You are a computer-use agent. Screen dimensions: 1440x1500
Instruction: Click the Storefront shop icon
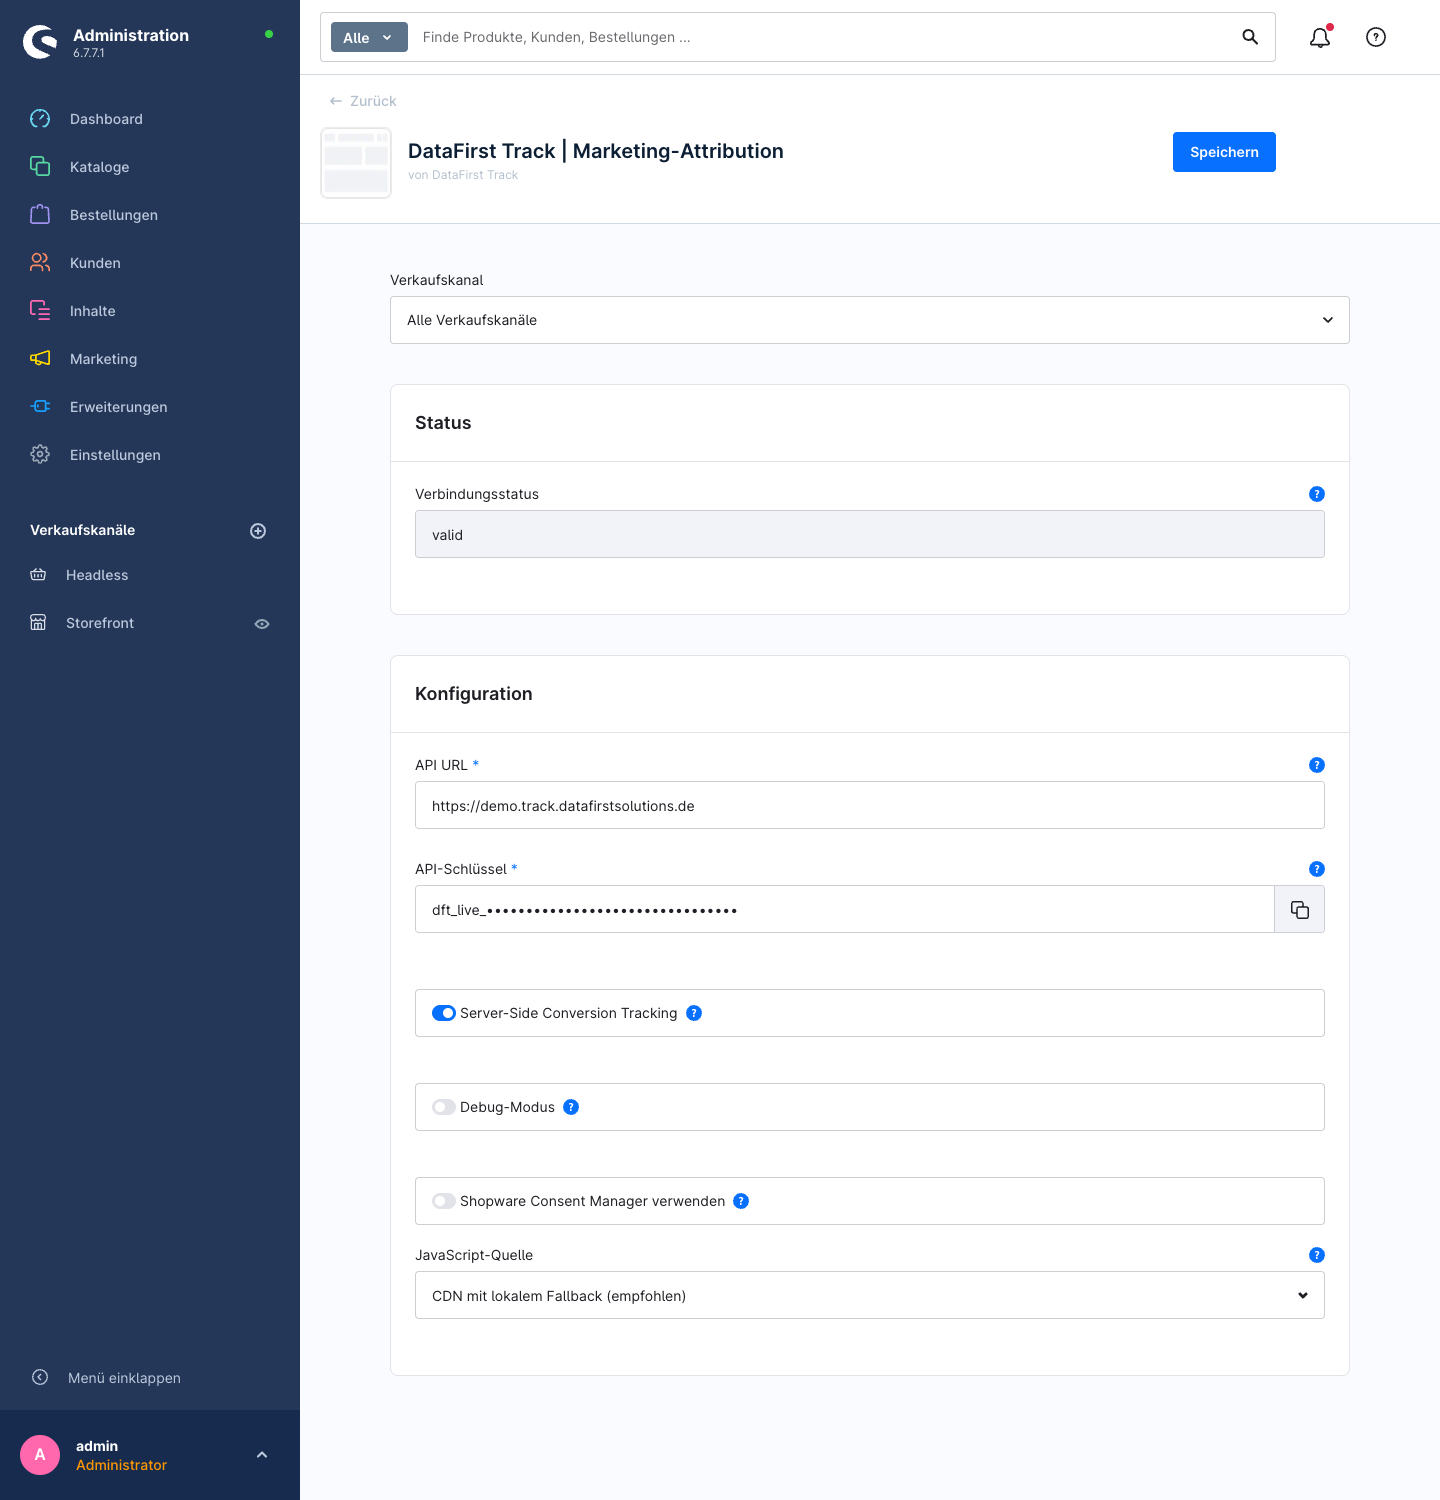[38, 623]
